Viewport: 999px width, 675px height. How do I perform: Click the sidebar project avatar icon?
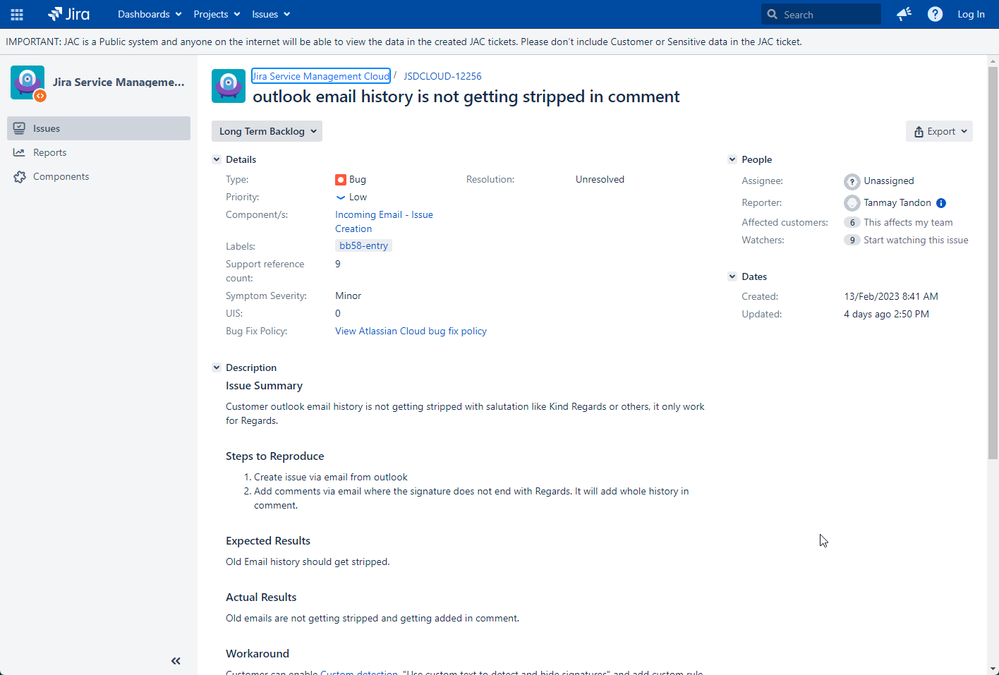point(28,83)
